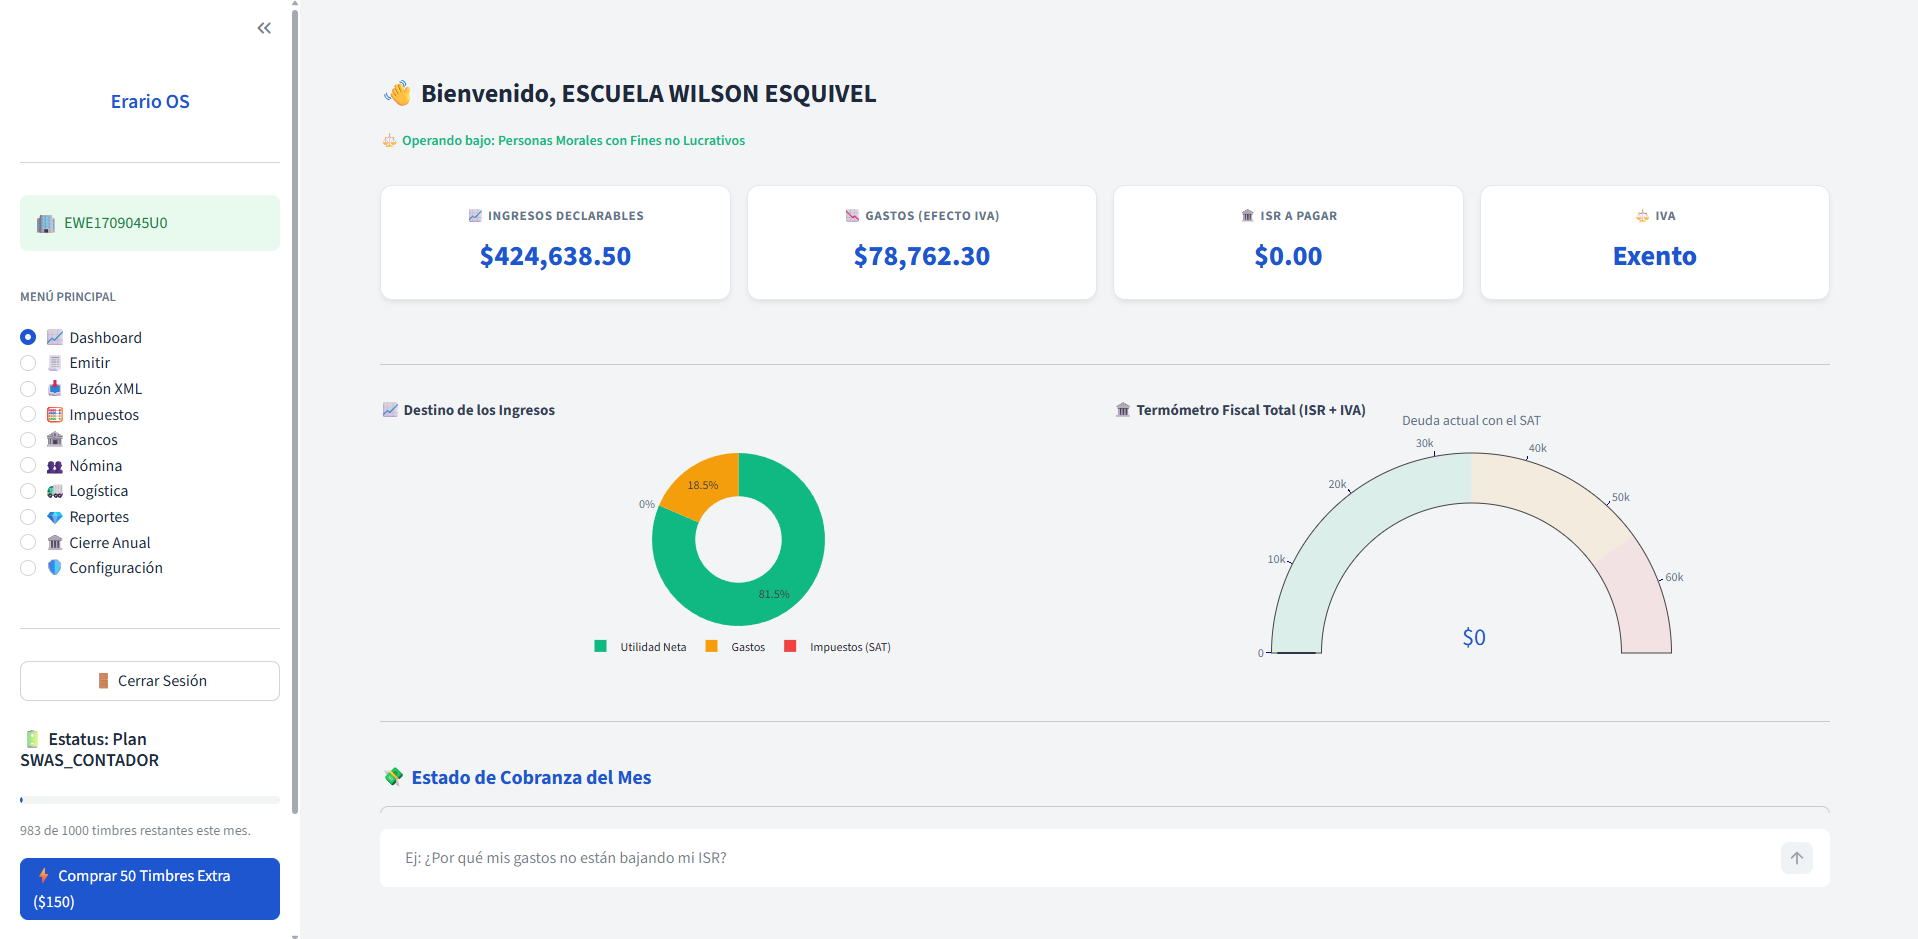Click the Nómina people icon
1918x939 pixels.
pos(55,465)
